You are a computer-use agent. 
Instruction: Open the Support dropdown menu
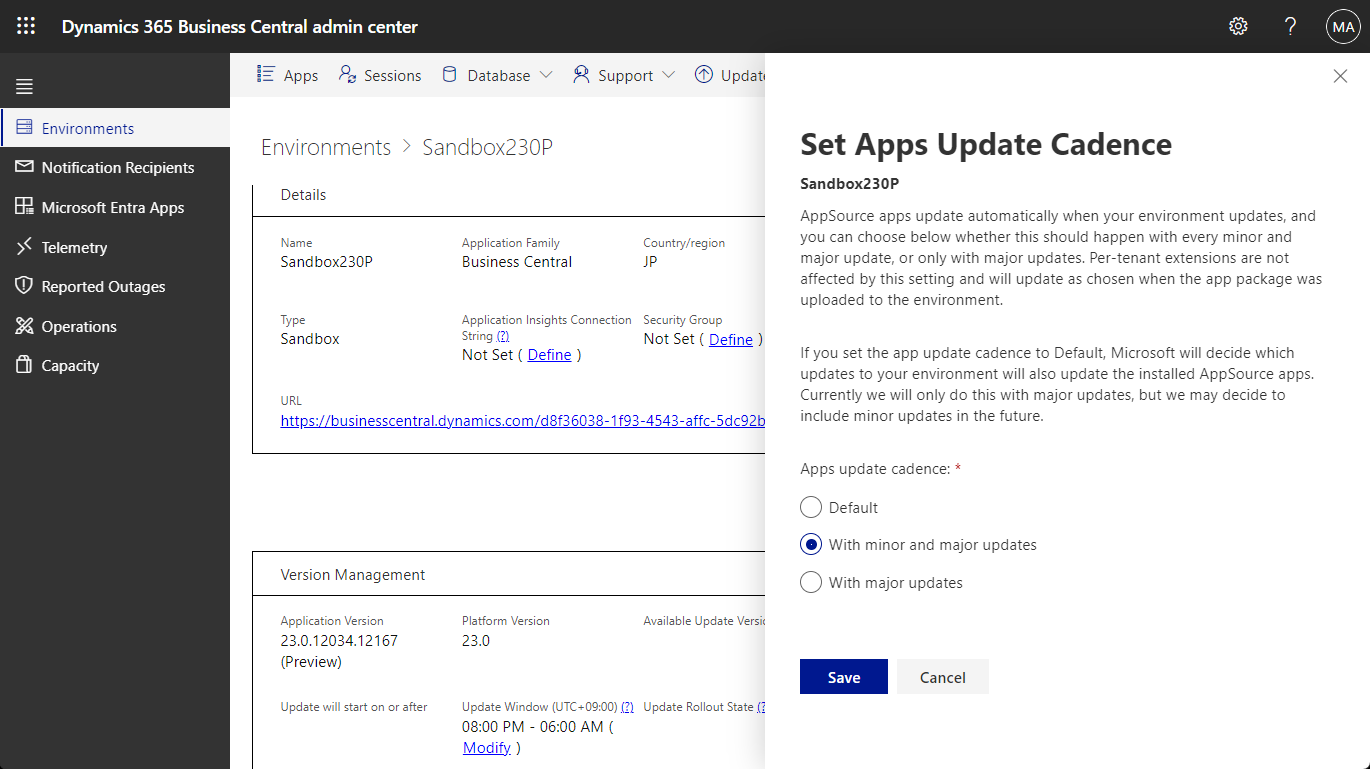(667, 74)
